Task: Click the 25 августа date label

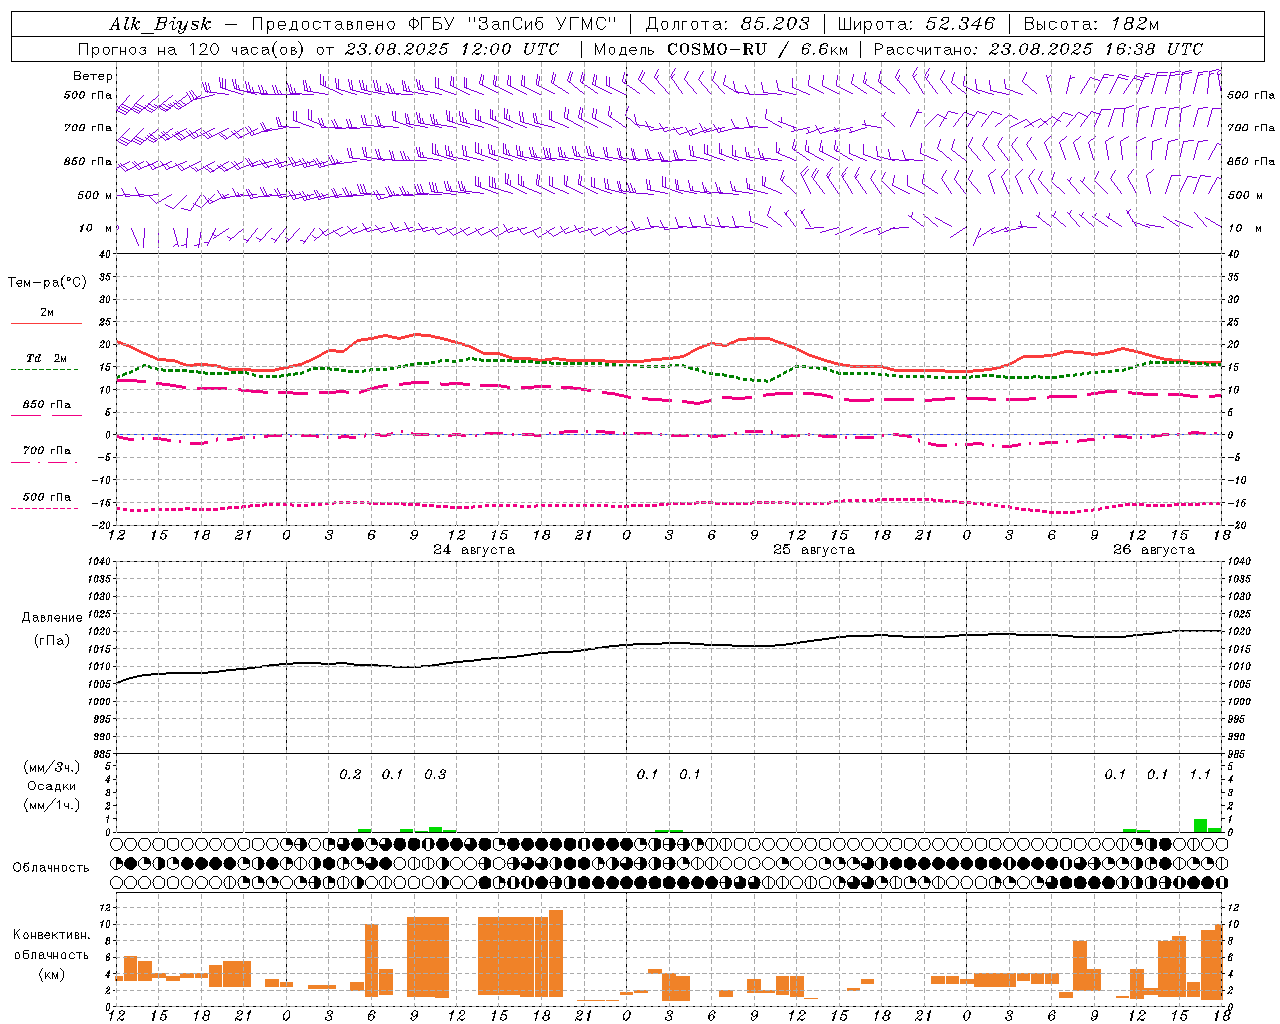Action: [814, 550]
